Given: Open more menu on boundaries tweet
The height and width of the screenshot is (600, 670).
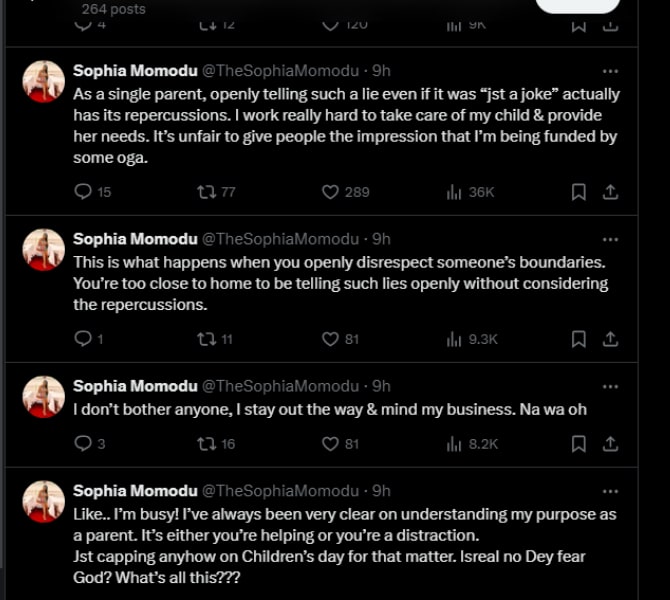Looking at the screenshot, I should [x=610, y=240].
